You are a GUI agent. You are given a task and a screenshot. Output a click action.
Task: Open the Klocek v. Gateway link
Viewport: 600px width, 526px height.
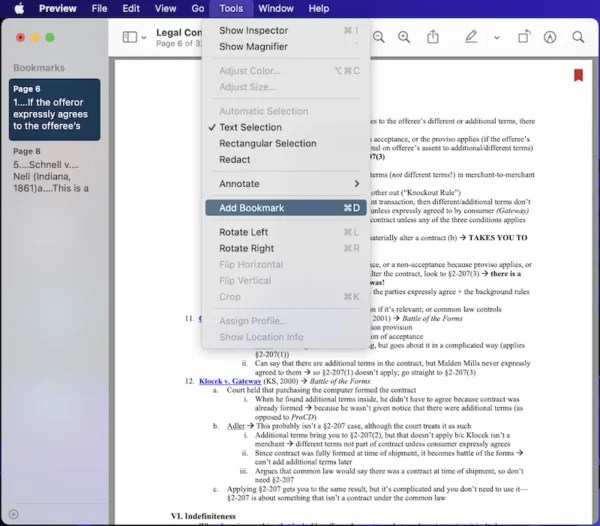point(230,381)
